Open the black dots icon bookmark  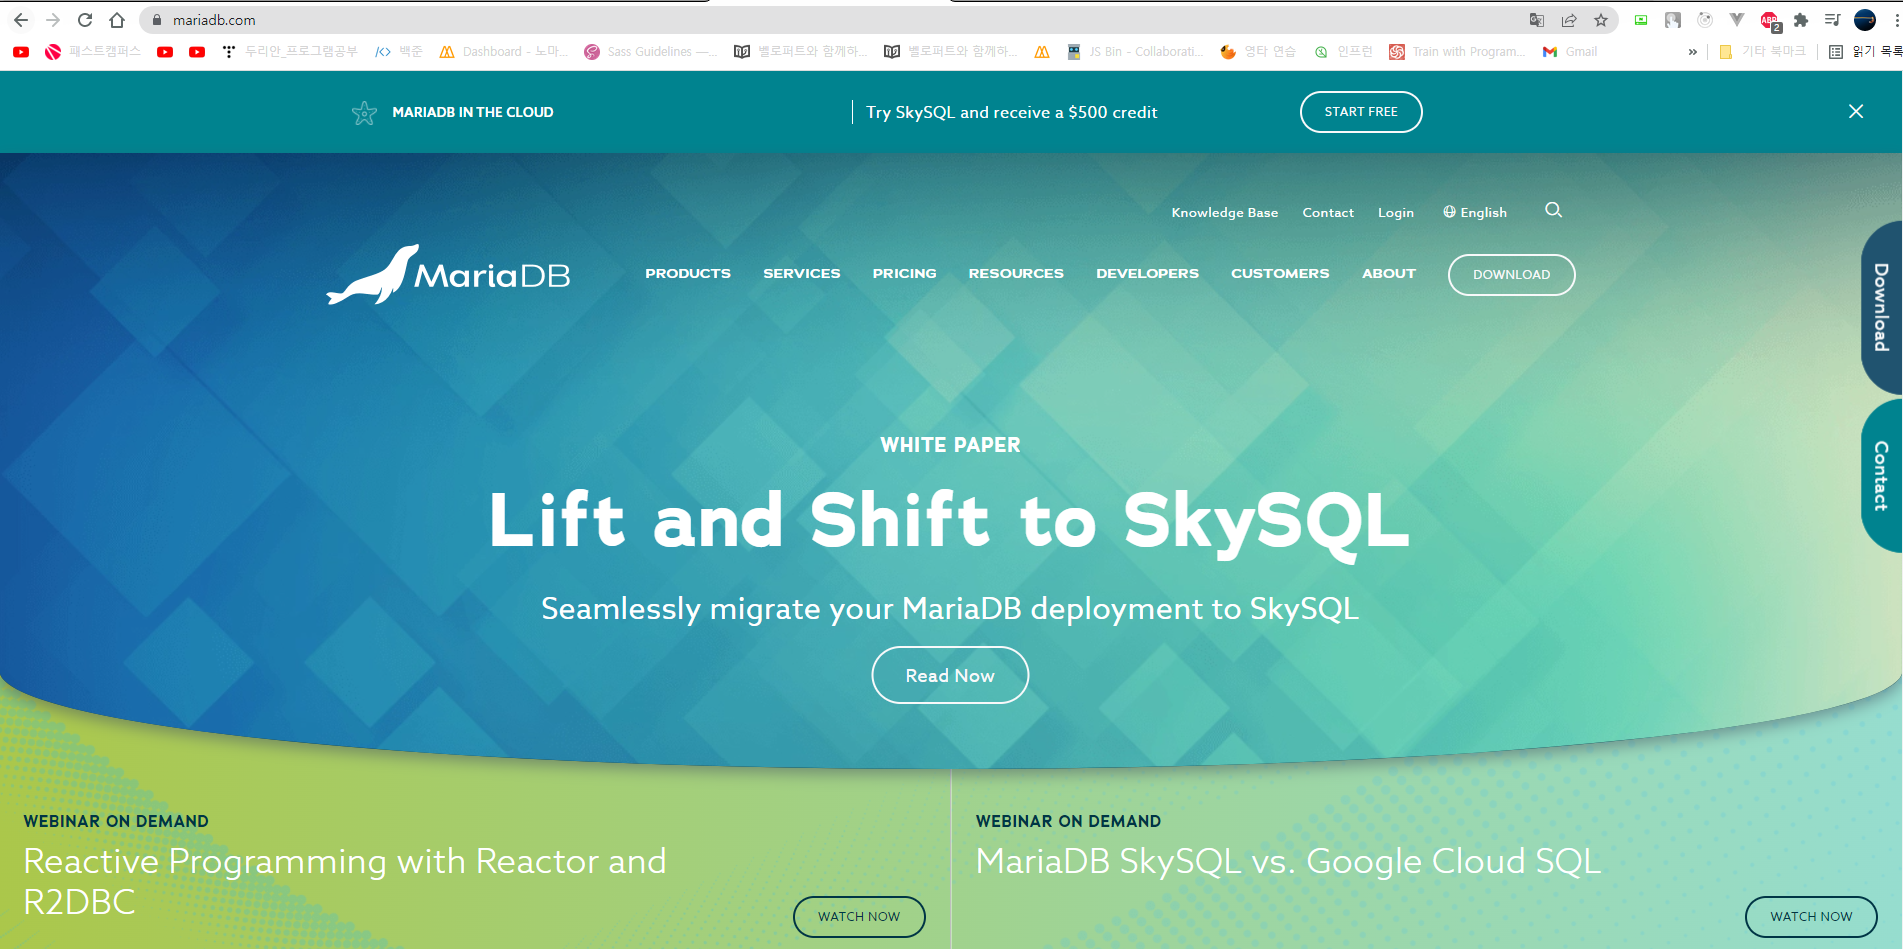tap(229, 52)
